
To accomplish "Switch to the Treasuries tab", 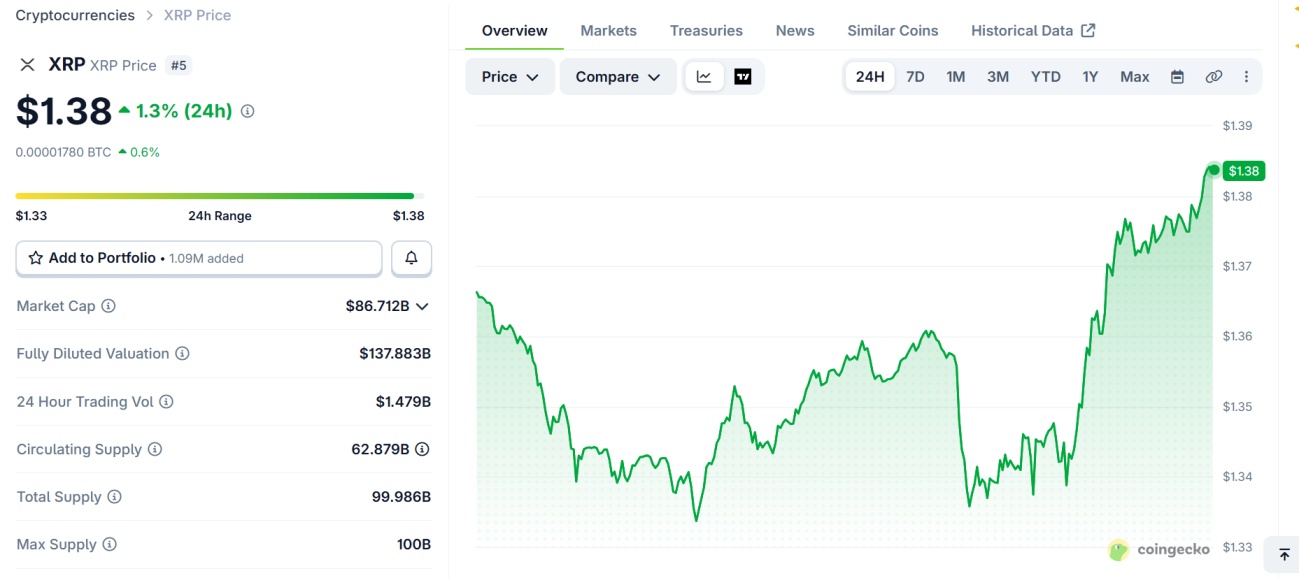I will [x=706, y=31].
